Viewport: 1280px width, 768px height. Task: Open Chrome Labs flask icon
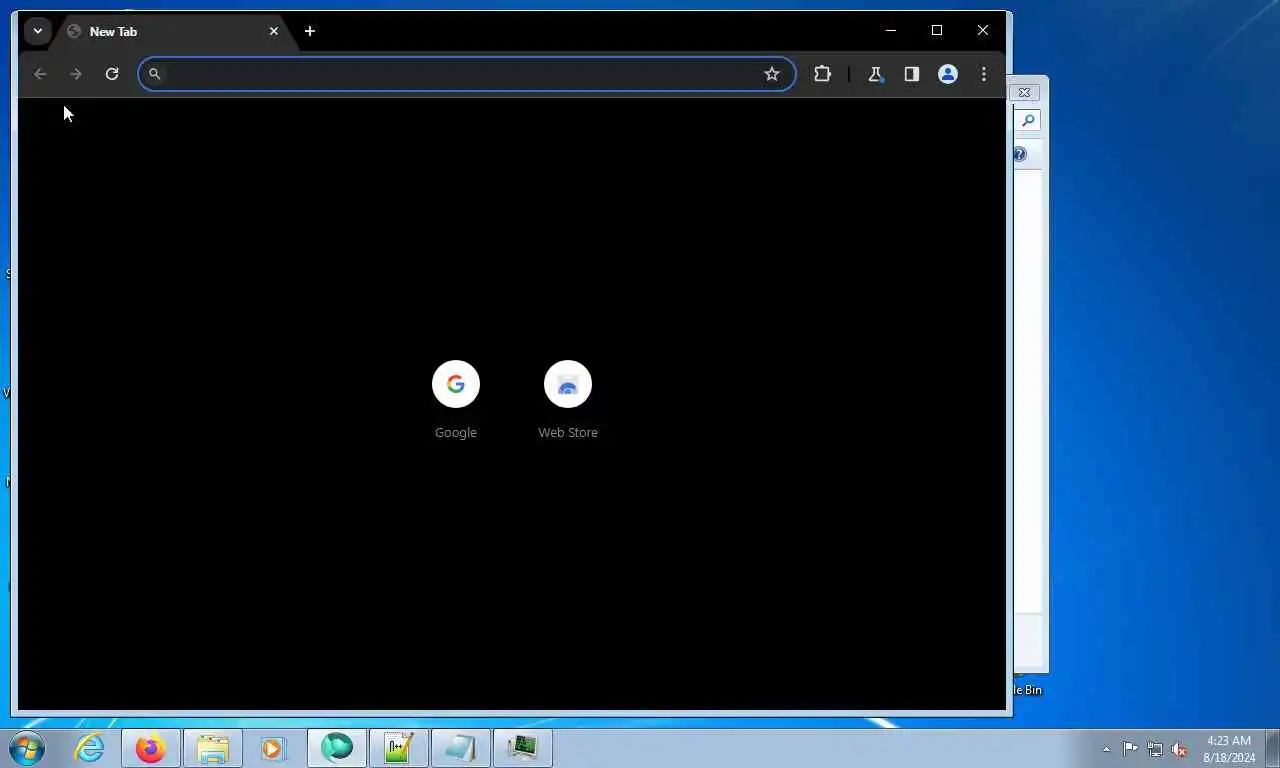(x=875, y=74)
